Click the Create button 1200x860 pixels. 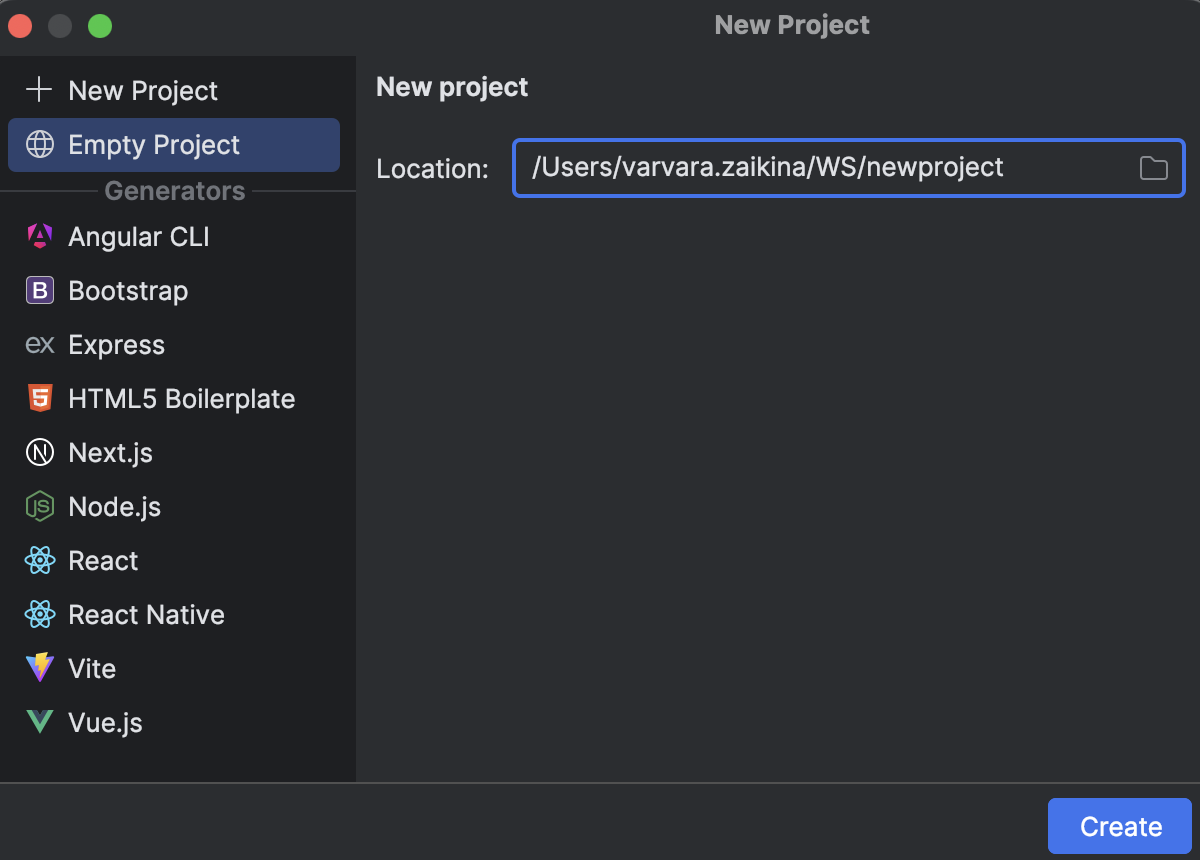click(1119, 826)
